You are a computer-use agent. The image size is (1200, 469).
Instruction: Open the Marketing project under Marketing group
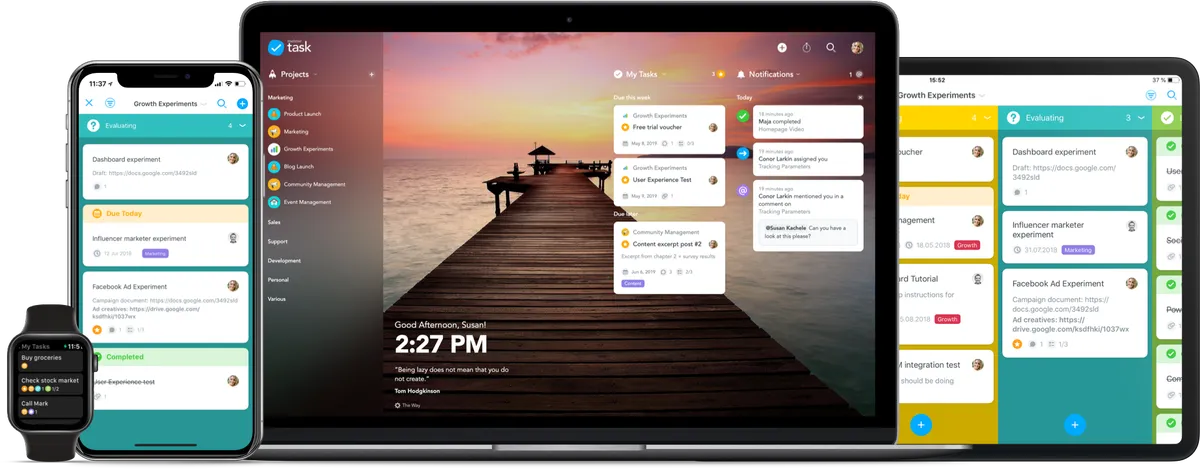(x=289, y=131)
